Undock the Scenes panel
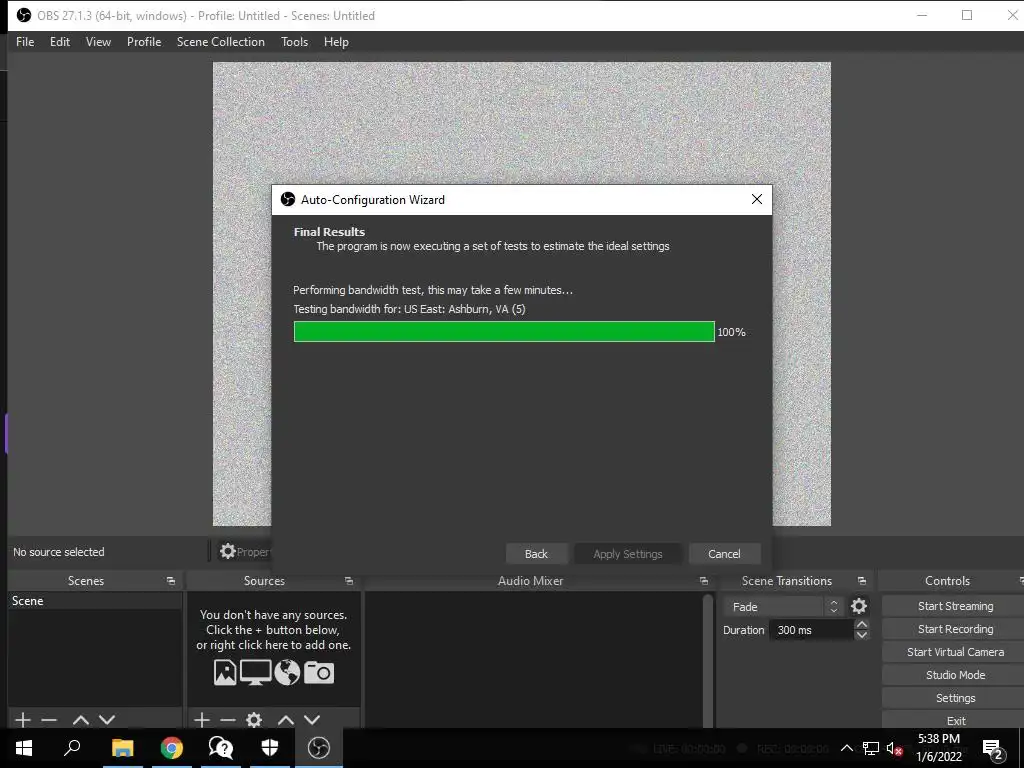 (x=170, y=581)
